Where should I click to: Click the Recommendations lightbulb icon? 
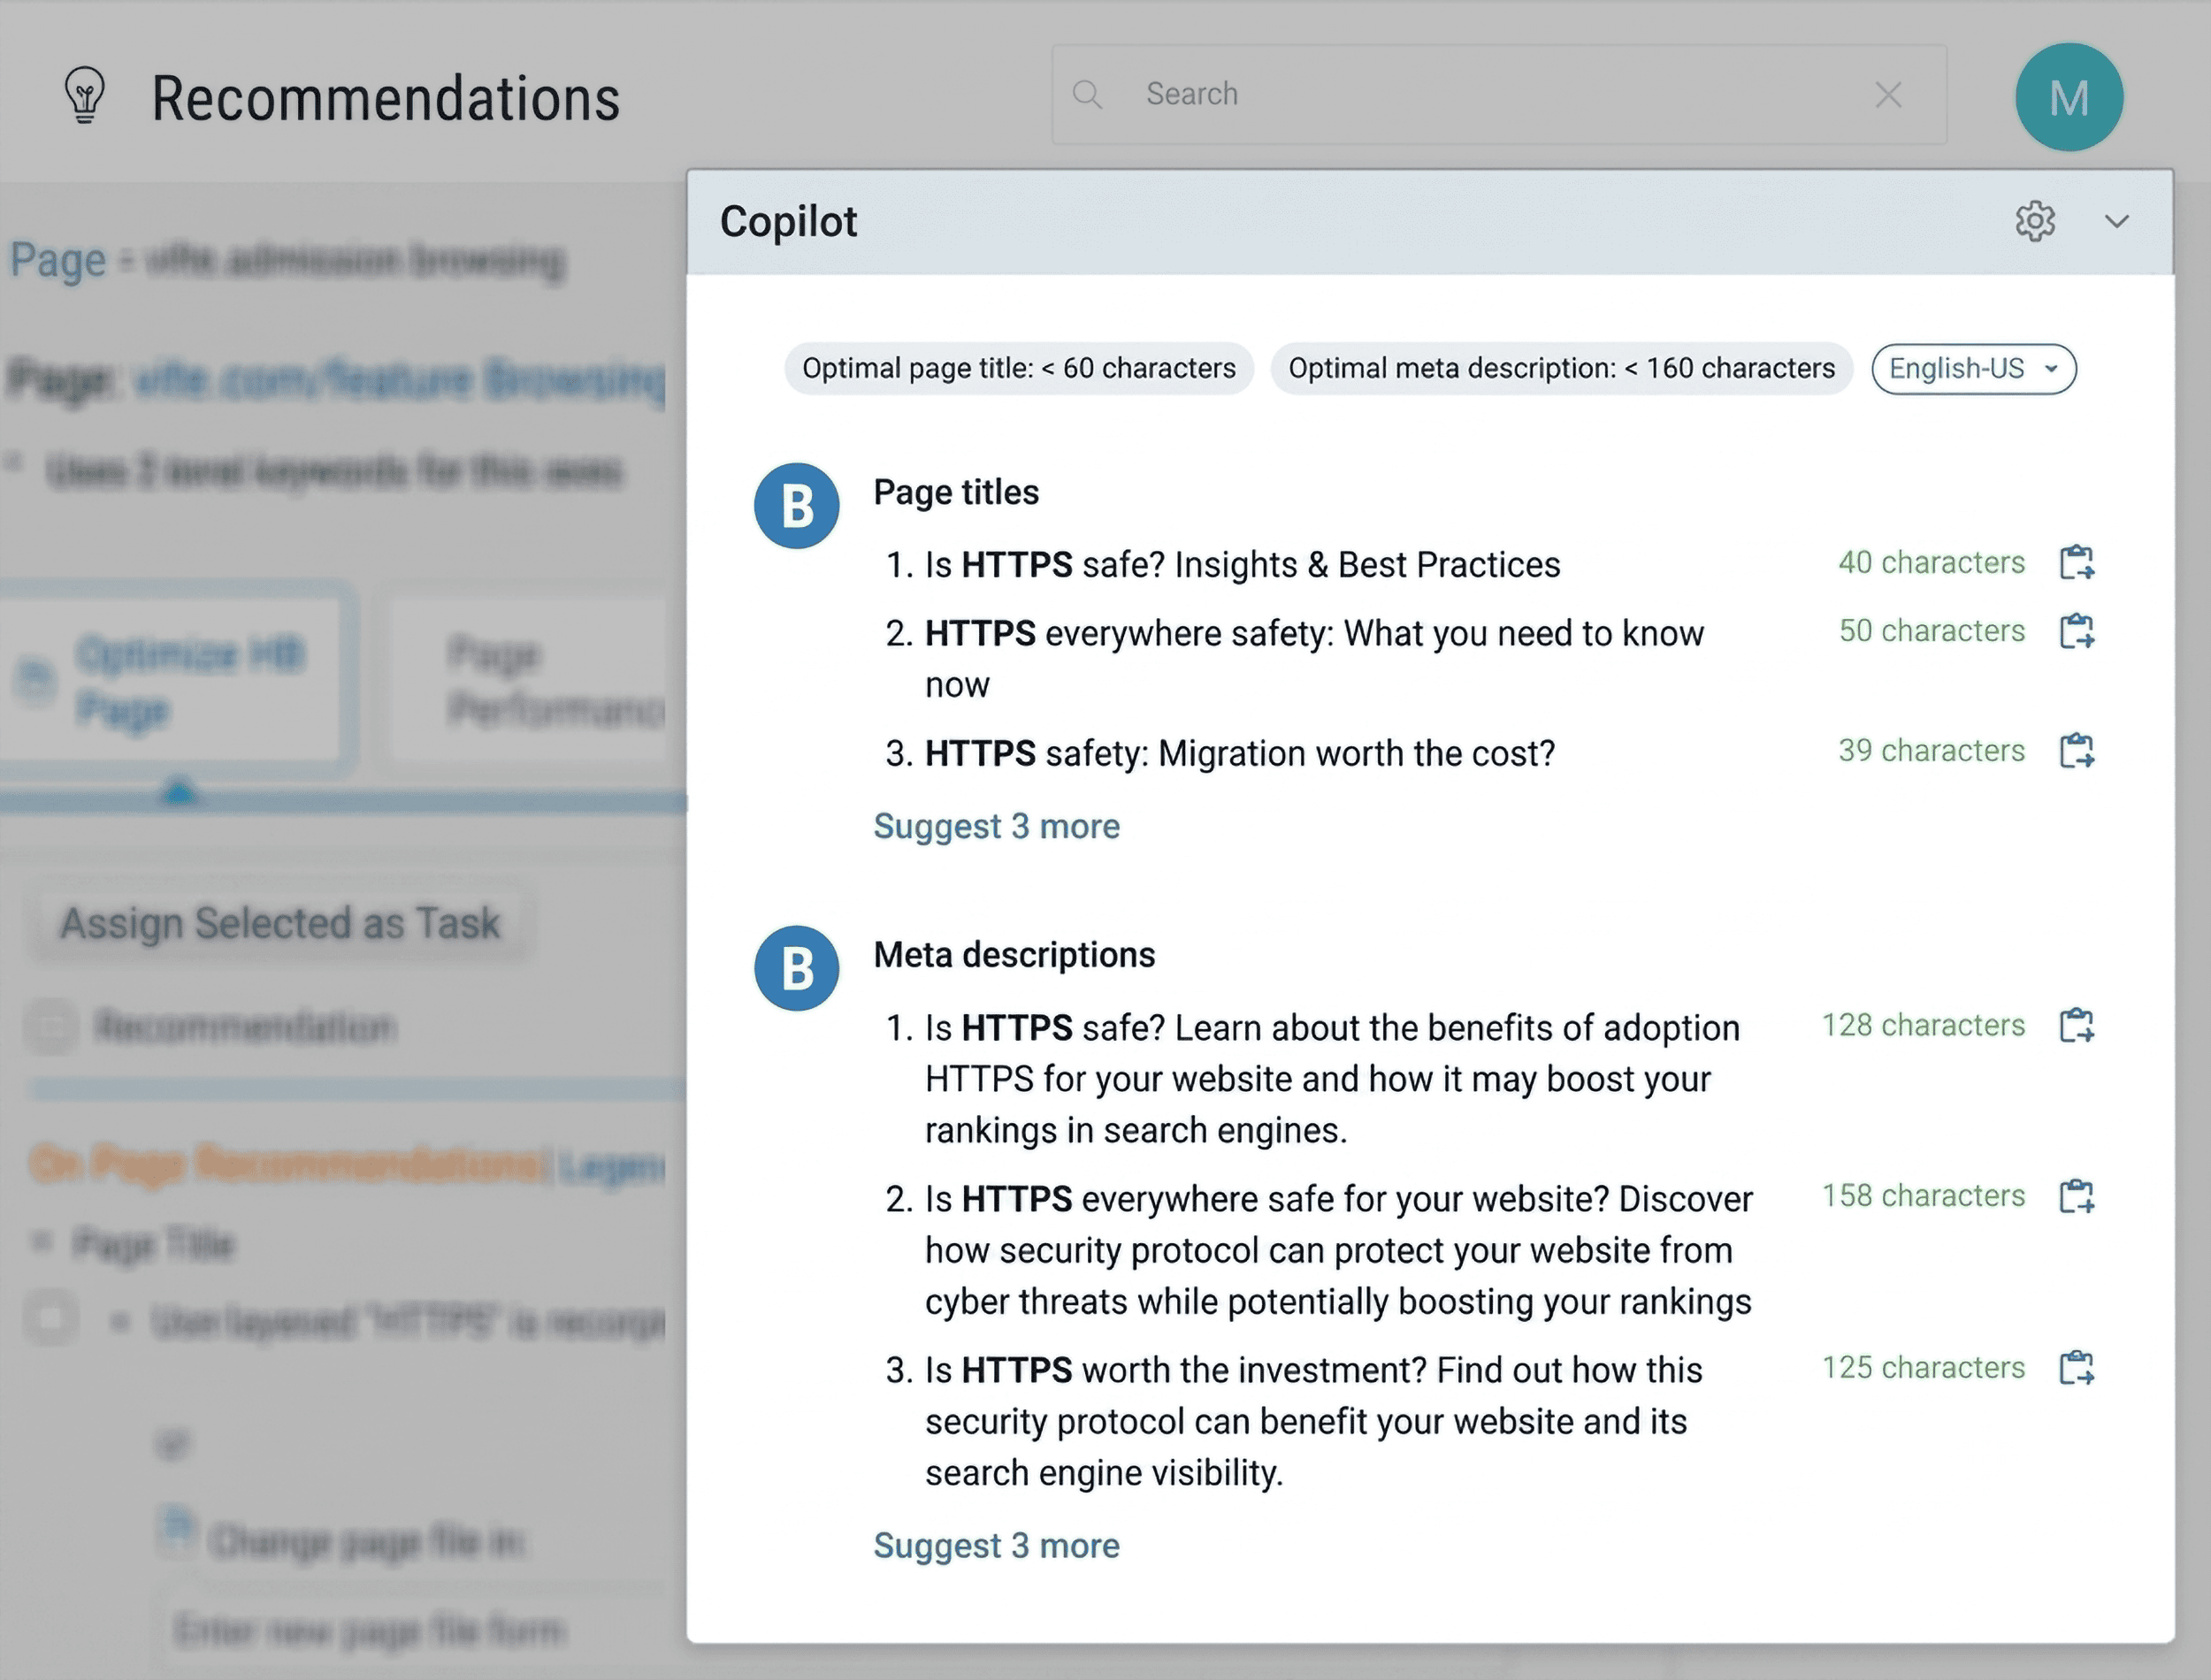click(x=85, y=95)
